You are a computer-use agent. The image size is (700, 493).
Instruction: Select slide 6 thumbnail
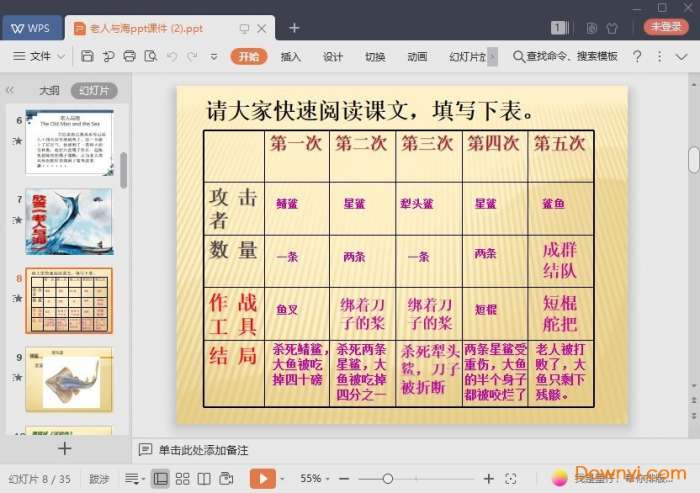click(69, 142)
